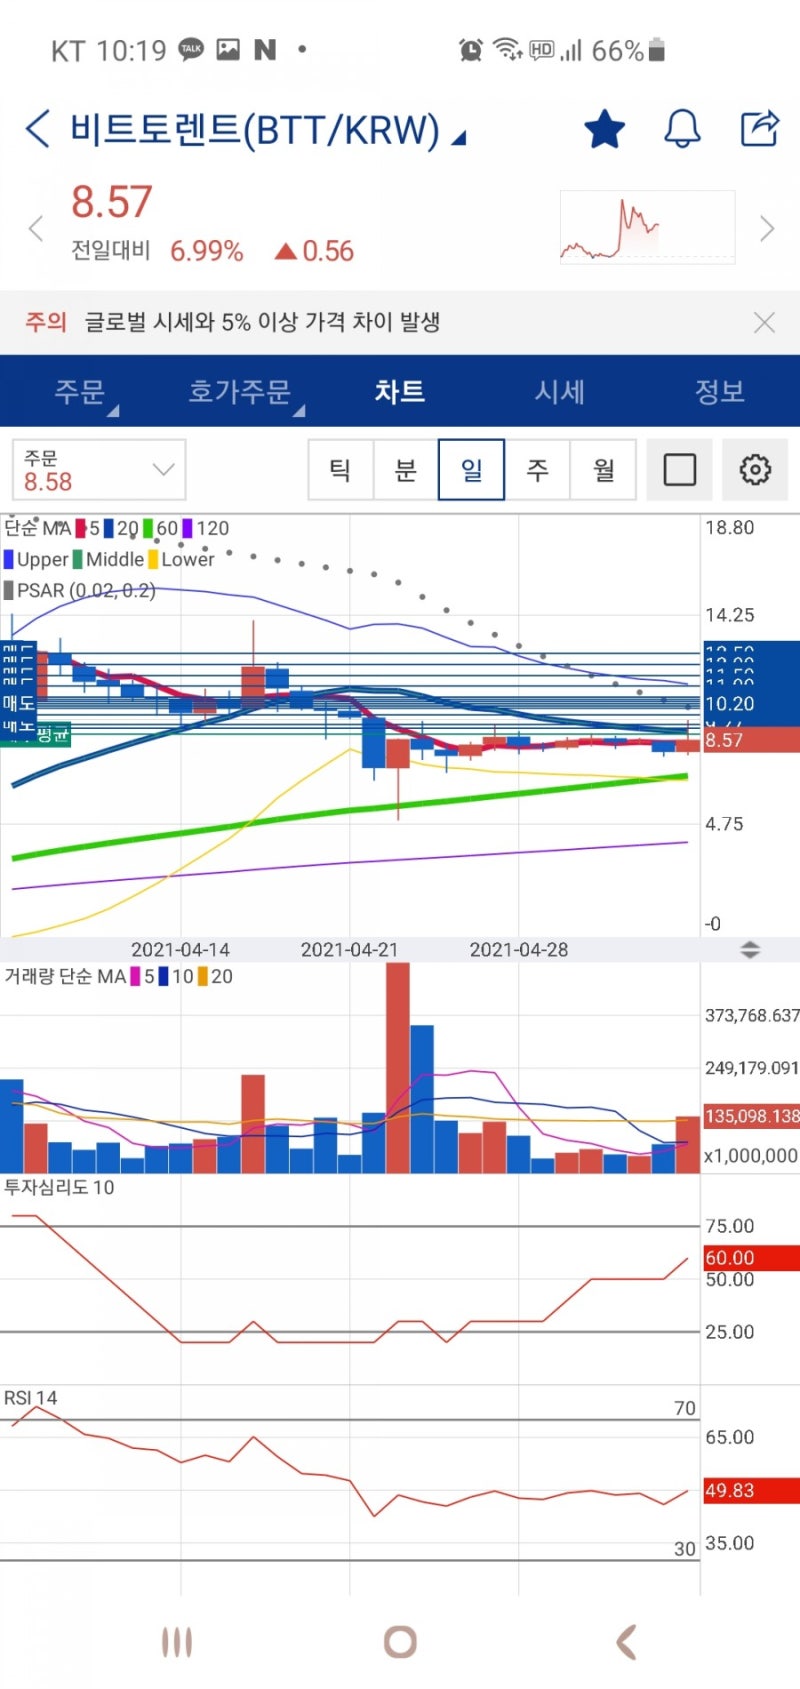Screen dimensions: 800x1689
Task: Select 일 chart interval
Action: click(471, 469)
